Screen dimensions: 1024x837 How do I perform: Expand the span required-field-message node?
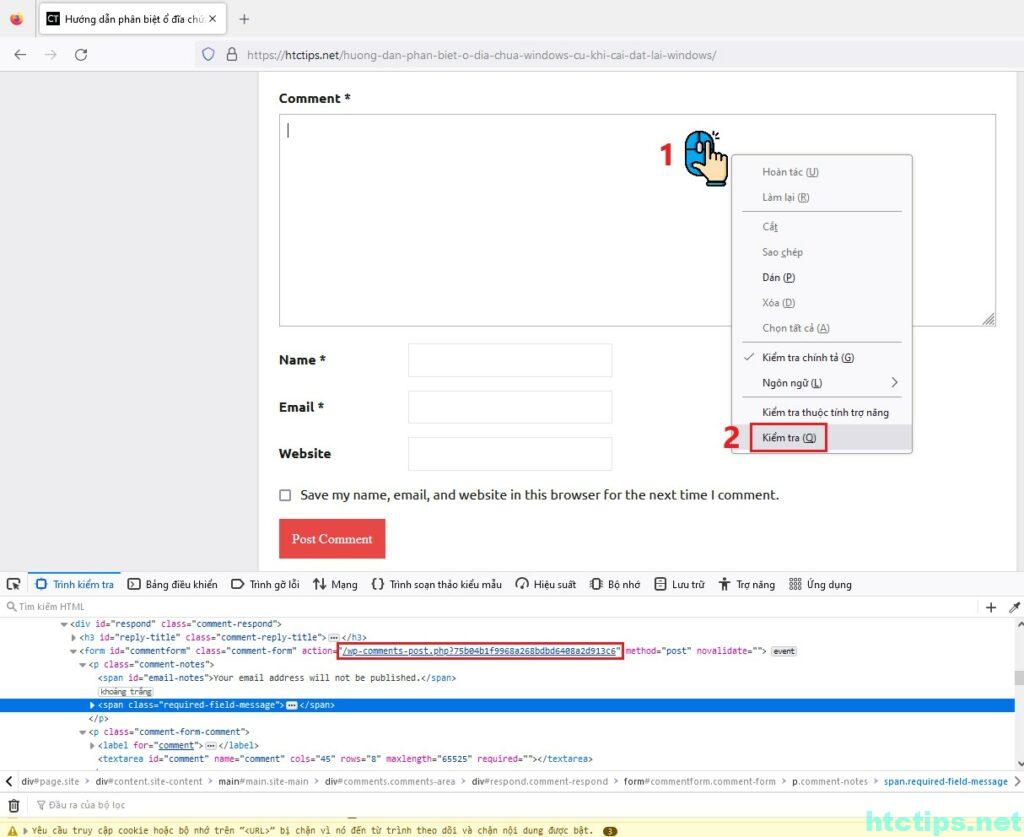point(93,705)
